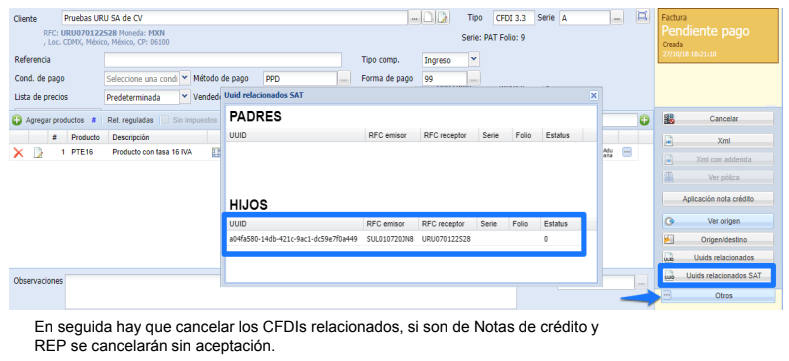Click URU070122S28 receptor cell in HIJOS

[x=446, y=239]
